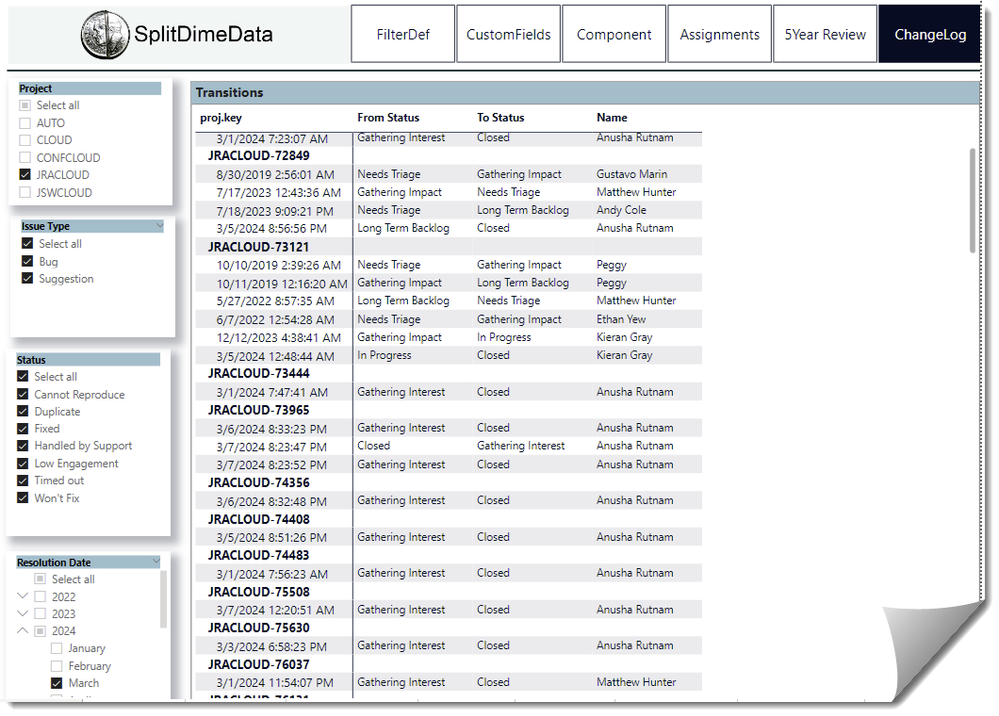Viewport: 999px width, 716px height.
Task: Uncheck the Won't Fix status
Action: (23, 498)
